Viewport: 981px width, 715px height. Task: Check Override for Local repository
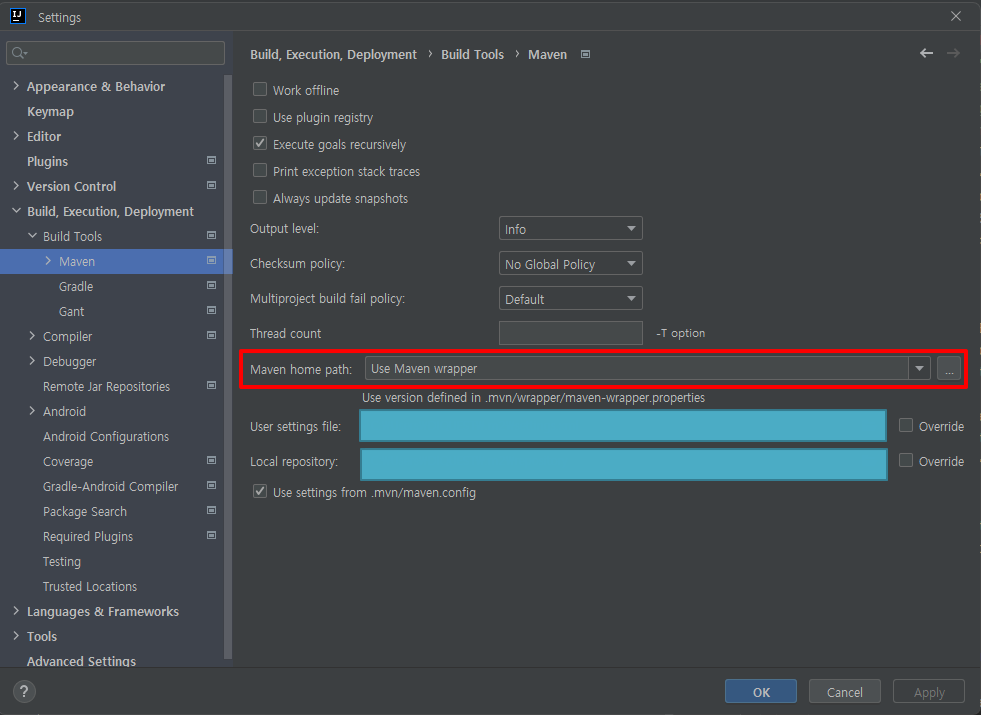[x=906, y=460]
